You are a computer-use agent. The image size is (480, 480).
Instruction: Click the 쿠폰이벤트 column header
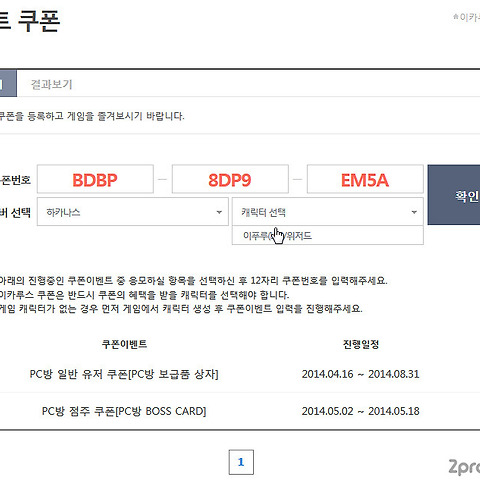click(x=124, y=344)
